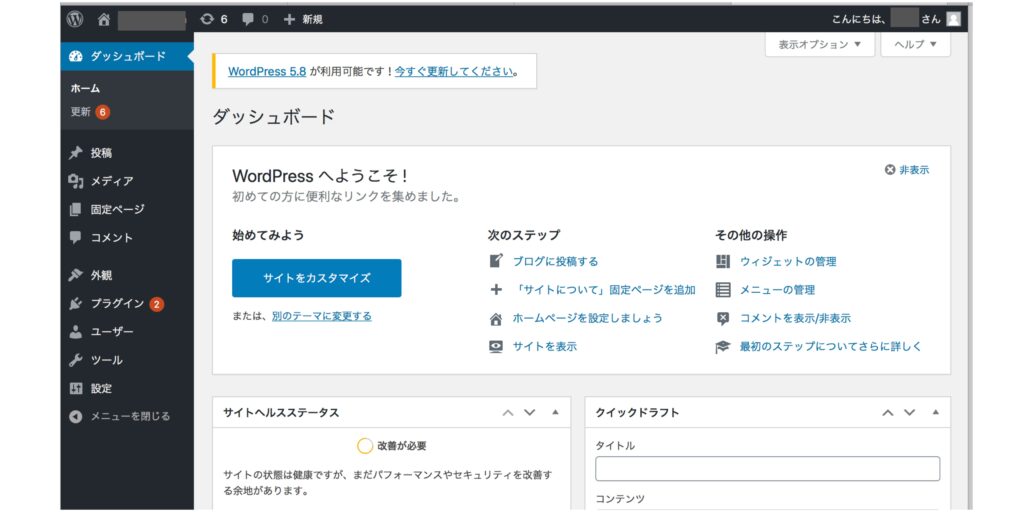Click the ダッシュボード gauge icon
The width and height of the screenshot is (1024, 512).
point(76,56)
